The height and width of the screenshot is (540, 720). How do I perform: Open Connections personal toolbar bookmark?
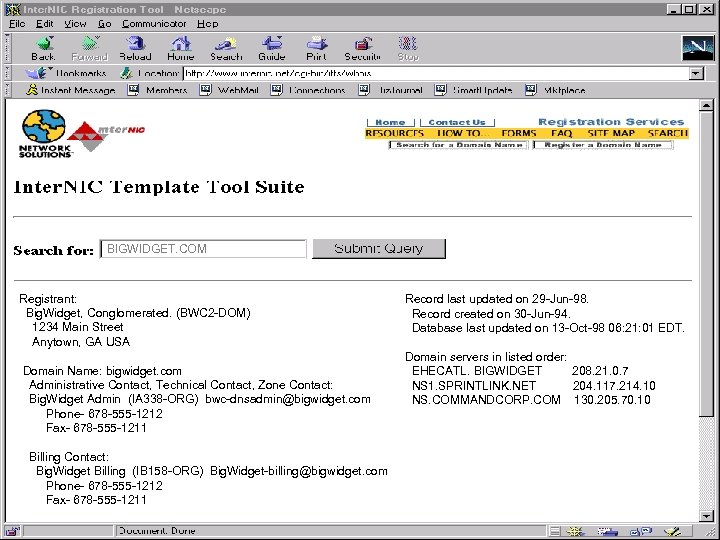(308, 90)
